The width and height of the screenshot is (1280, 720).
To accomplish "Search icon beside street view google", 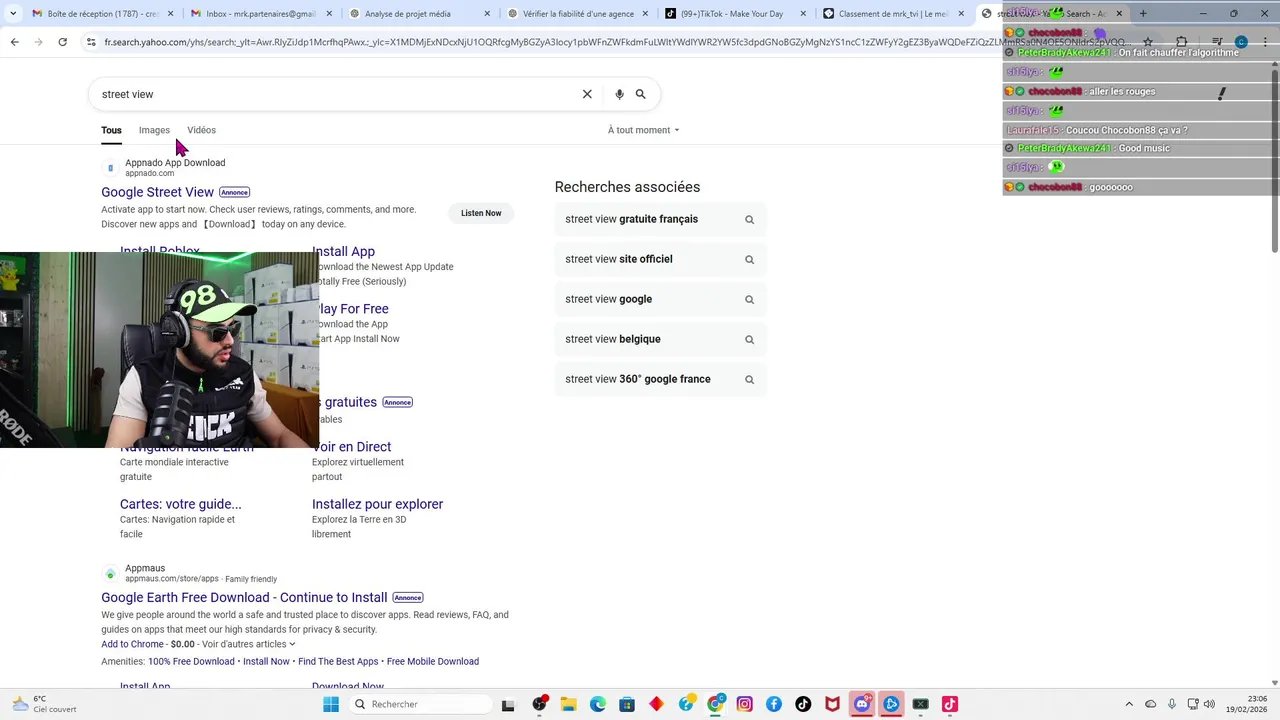I will pos(749,299).
